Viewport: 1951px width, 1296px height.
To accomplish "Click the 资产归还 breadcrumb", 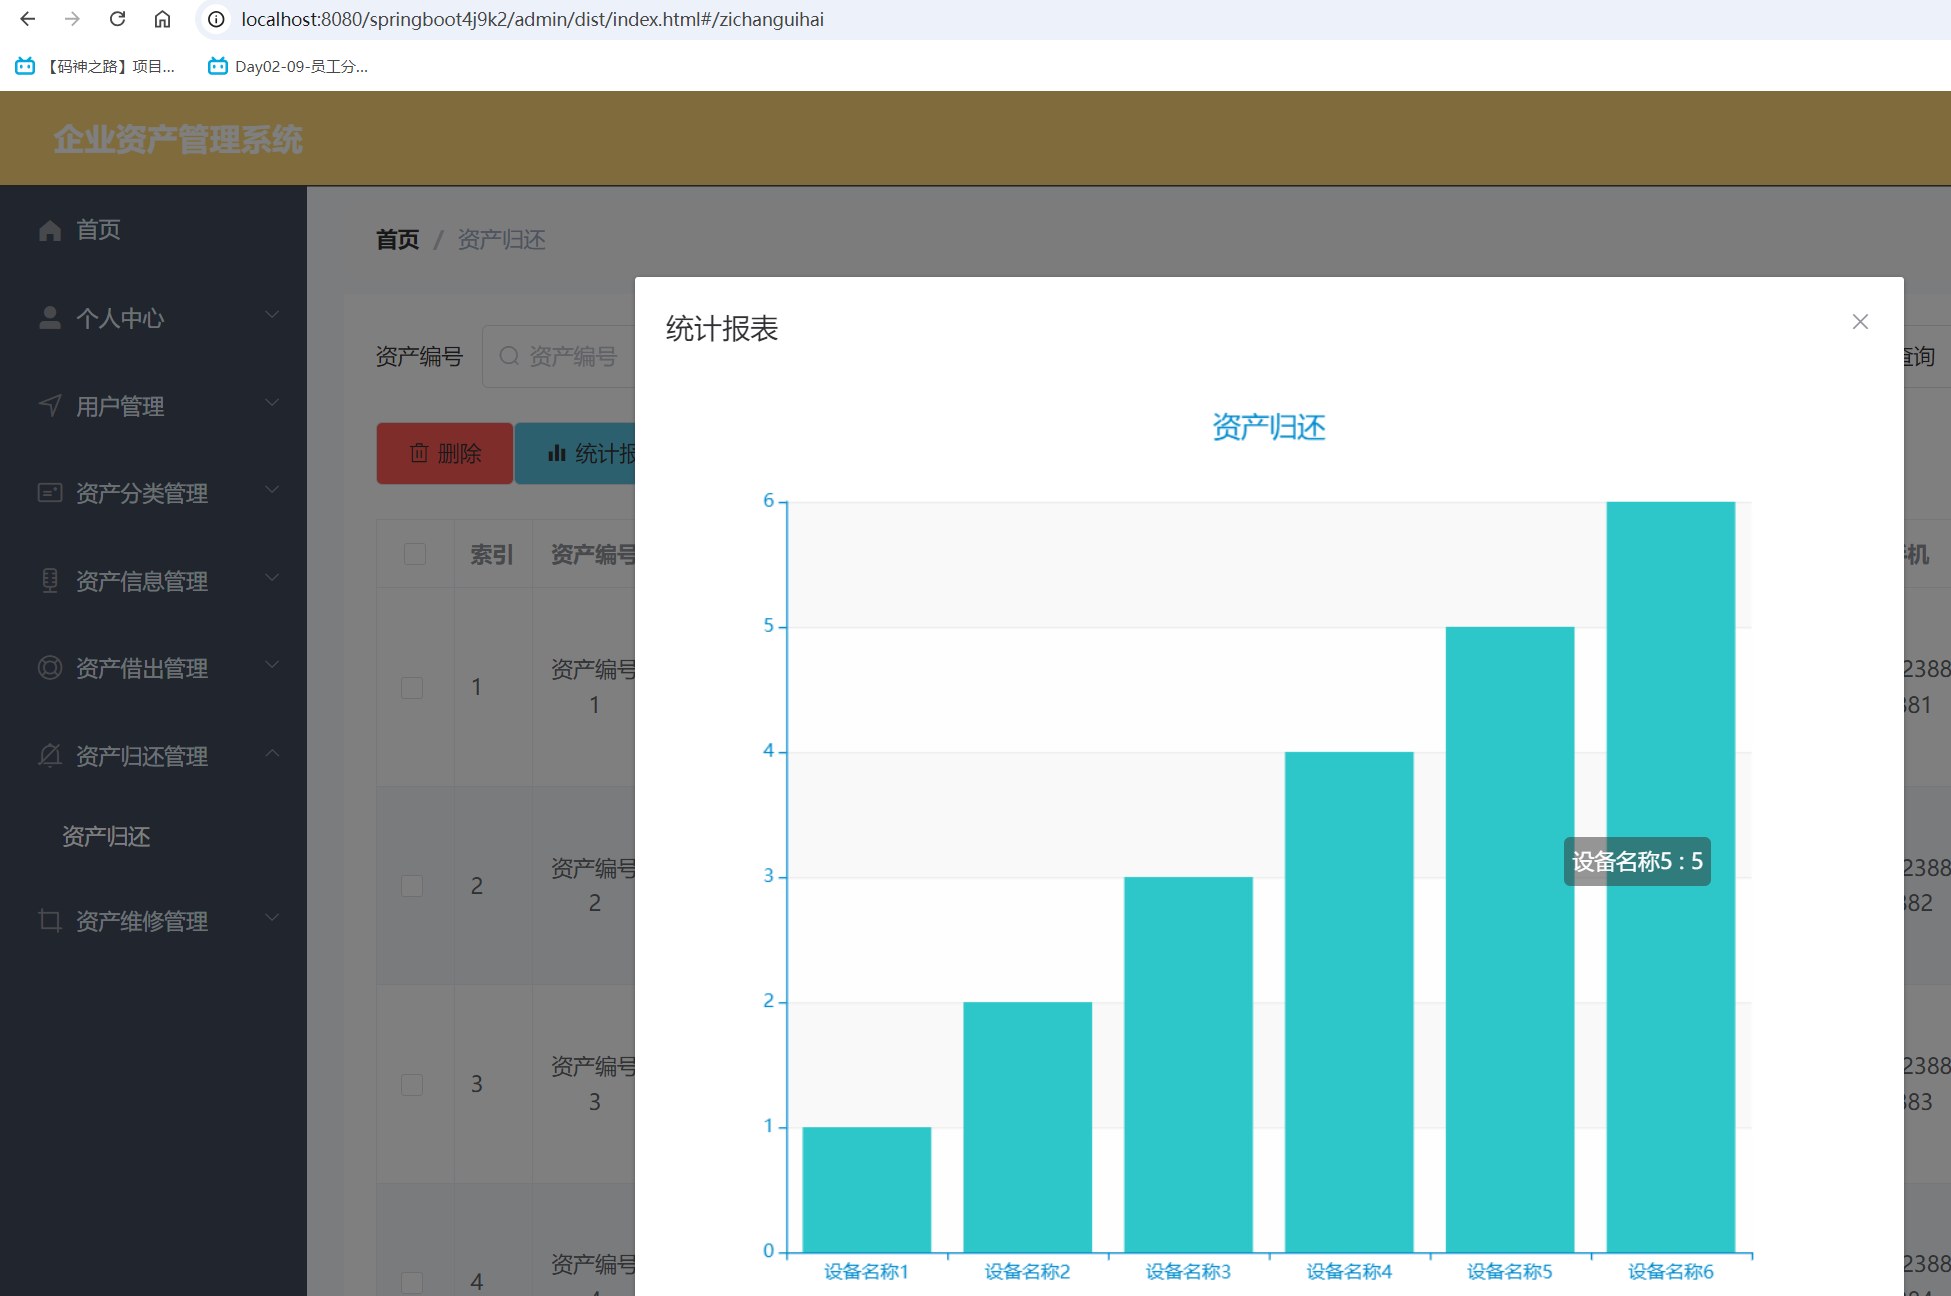I will 501,240.
